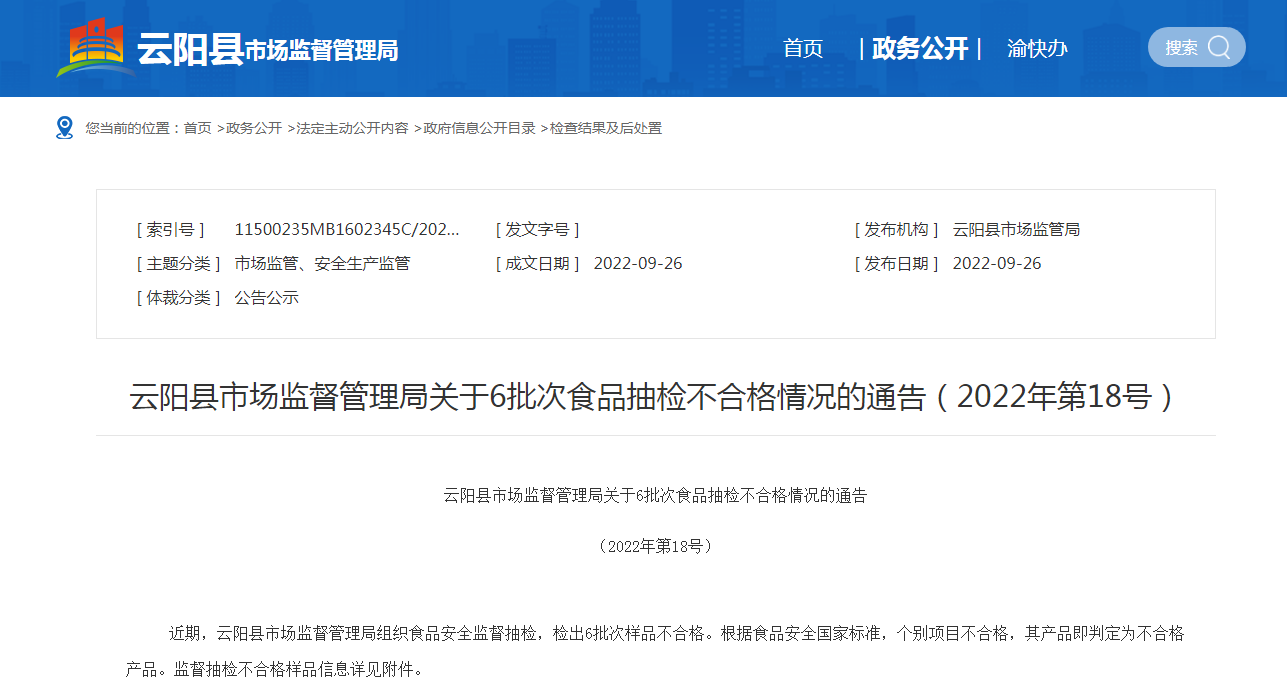Click the 云阳县市场监督管理局 site title in the header
Viewport: 1287px width, 692px height.
click(x=267, y=49)
